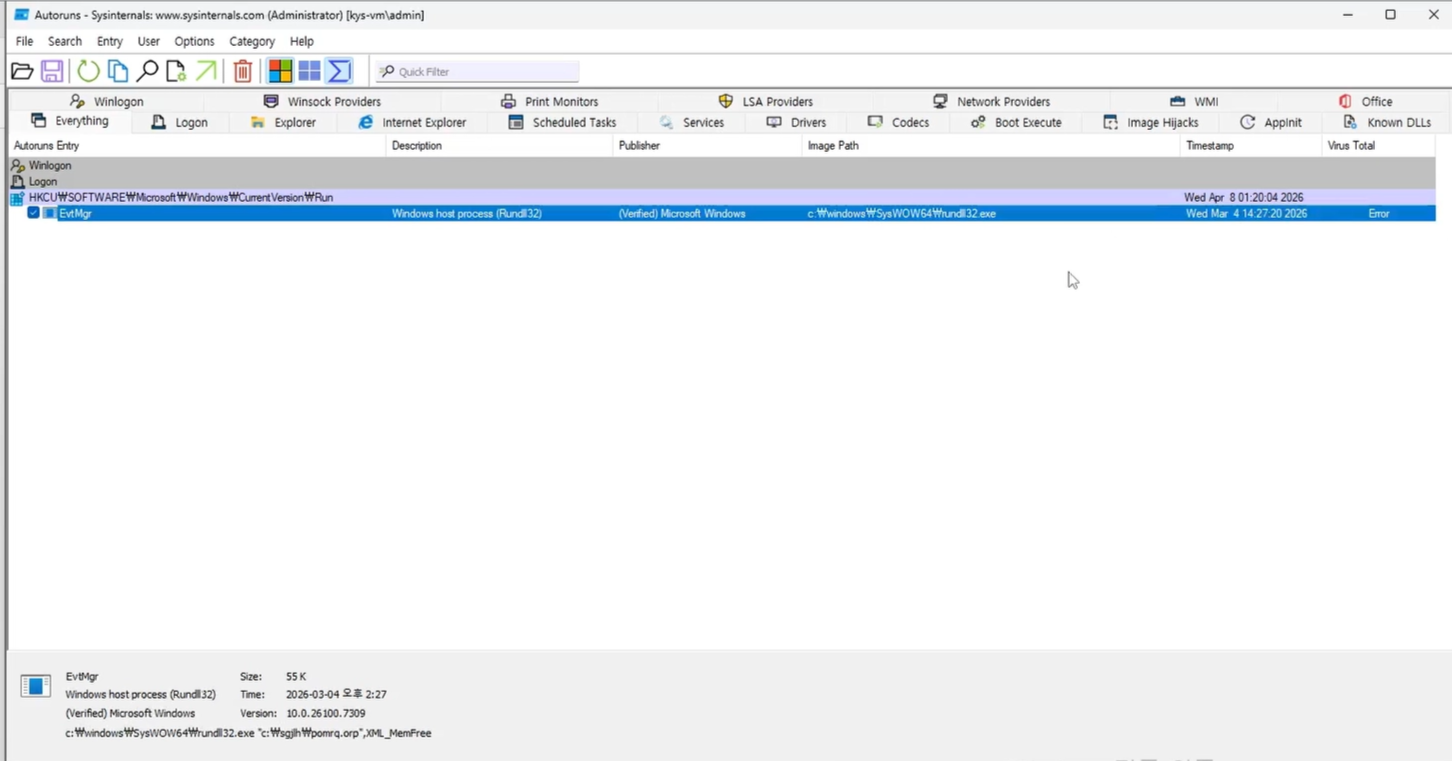The image size is (1452, 761).
Task: Click the green Jump arrow toolbar icon
Action: [x=206, y=71]
